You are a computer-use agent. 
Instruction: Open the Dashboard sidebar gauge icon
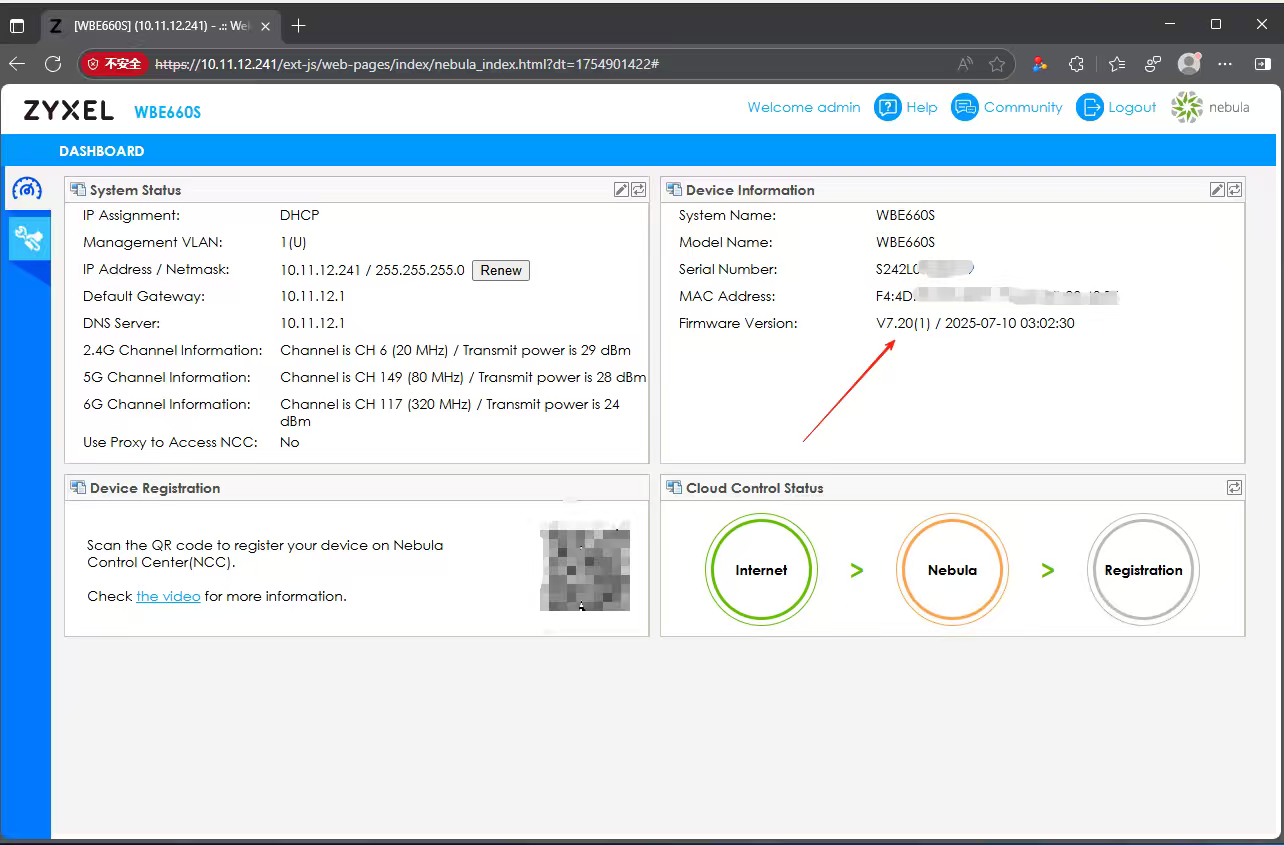27,188
